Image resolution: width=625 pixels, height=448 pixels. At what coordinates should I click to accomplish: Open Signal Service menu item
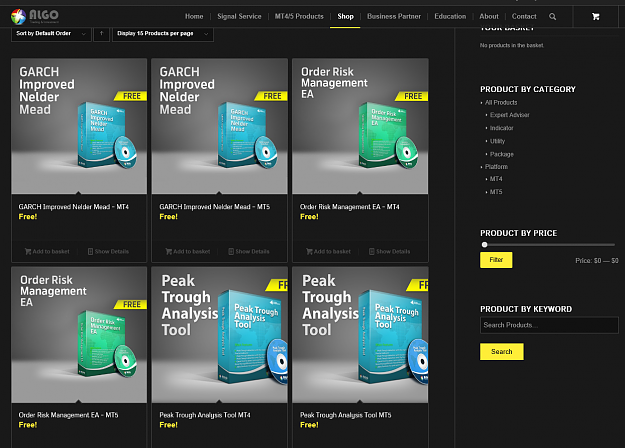point(239,16)
